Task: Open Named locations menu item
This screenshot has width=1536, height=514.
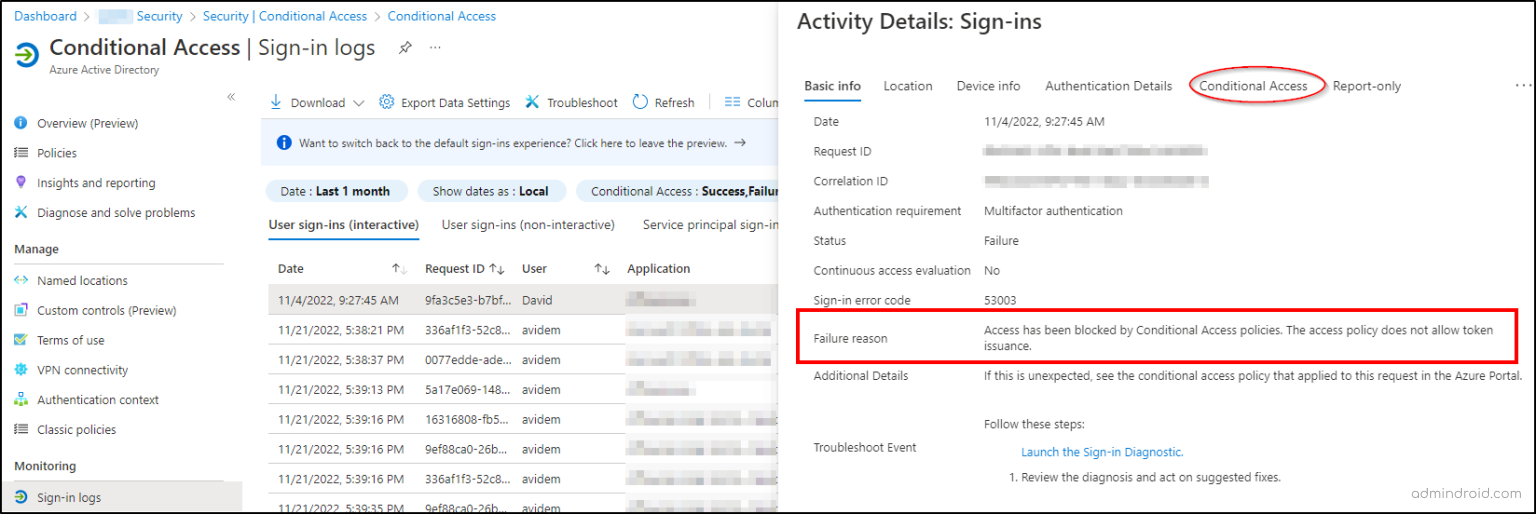Action: (83, 281)
